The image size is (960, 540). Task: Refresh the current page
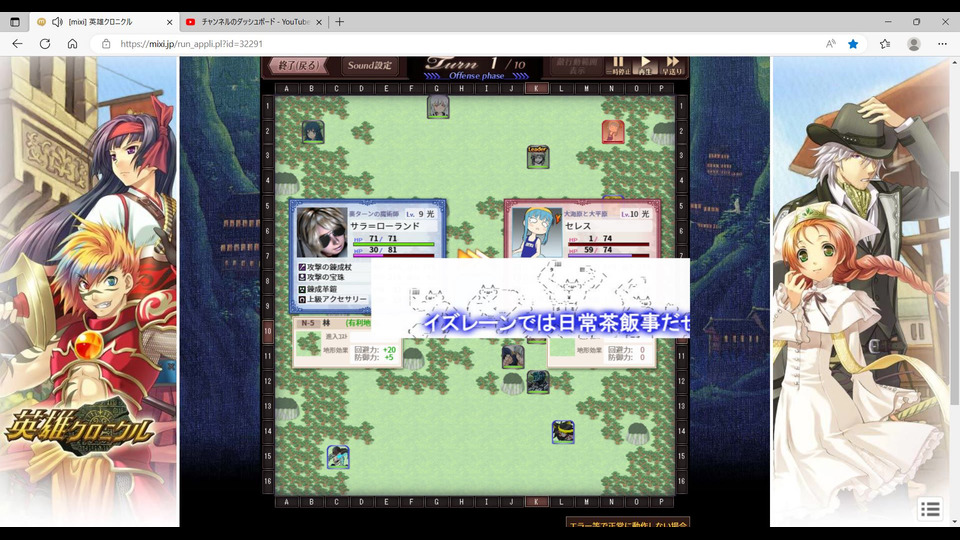pos(45,44)
